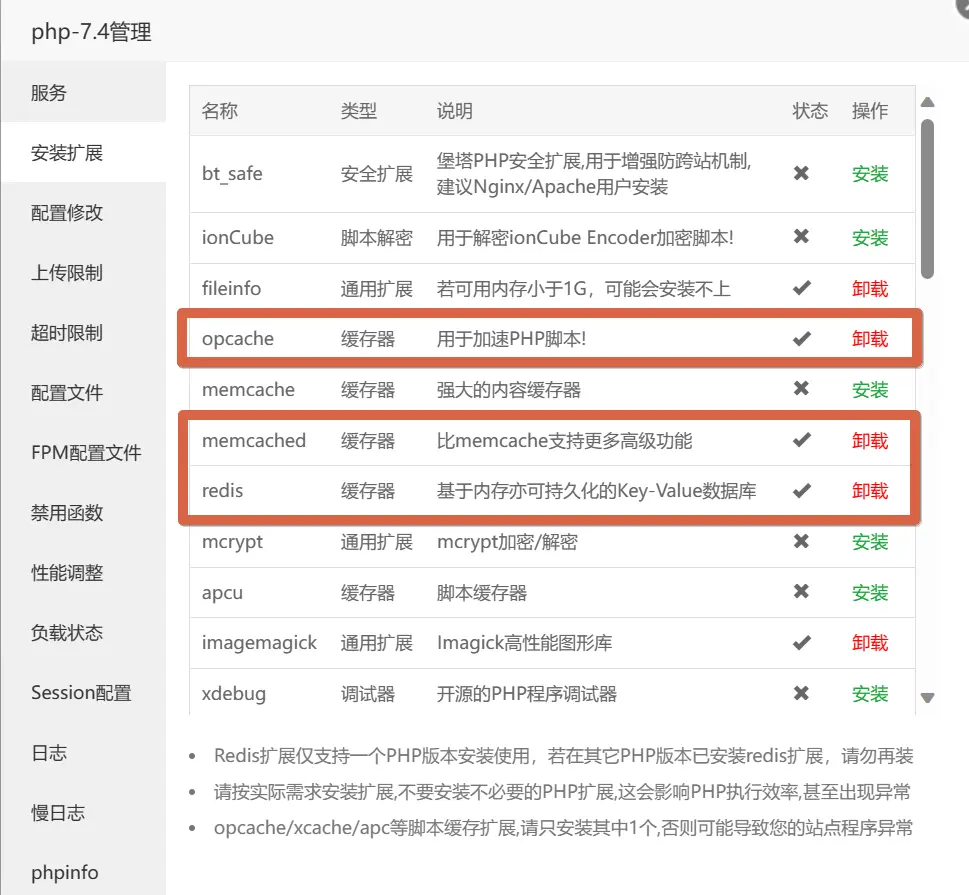The image size is (969, 895).
Task: Click the 状态 column header
Action: [x=810, y=111]
